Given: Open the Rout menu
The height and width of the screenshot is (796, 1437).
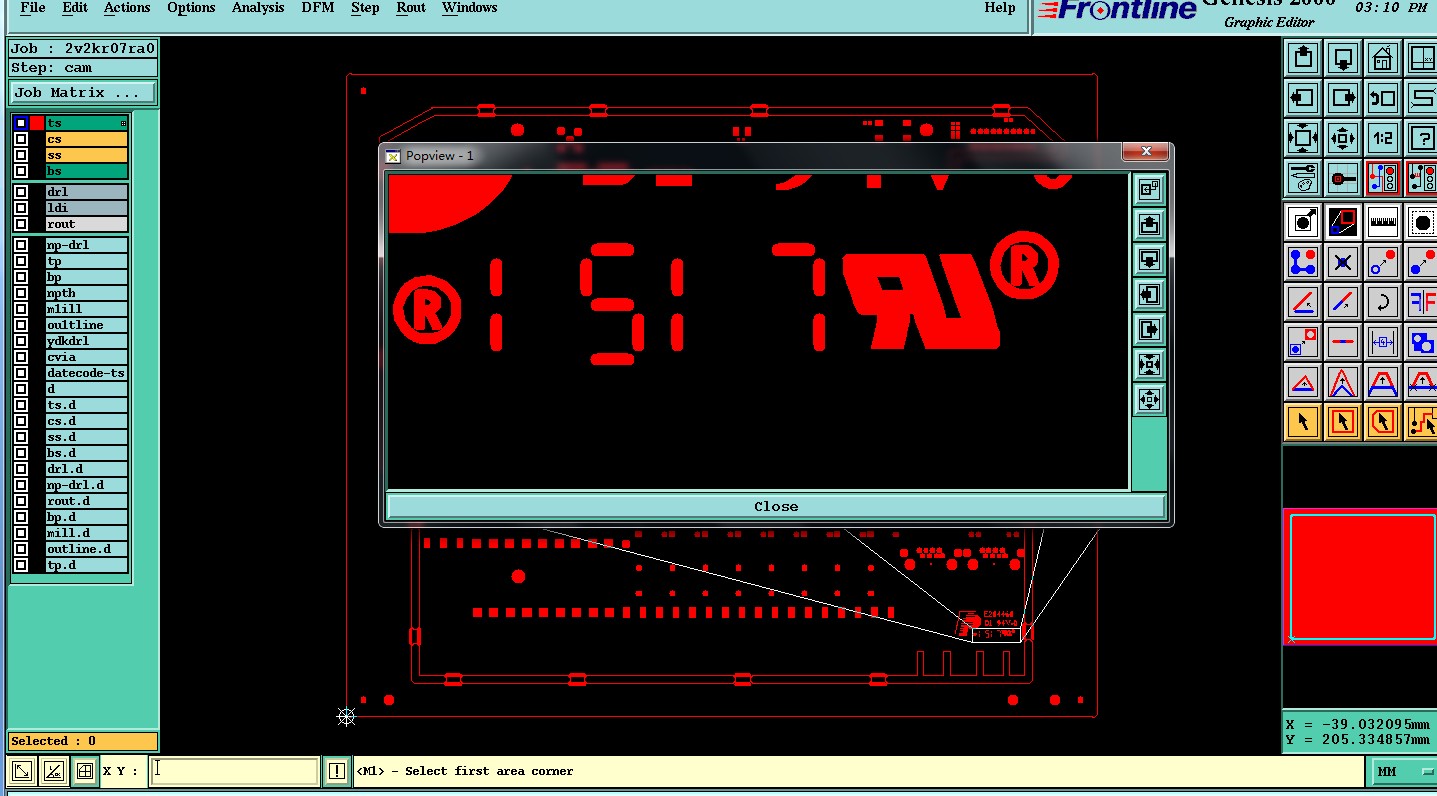Looking at the screenshot, I should coord(411,8).
